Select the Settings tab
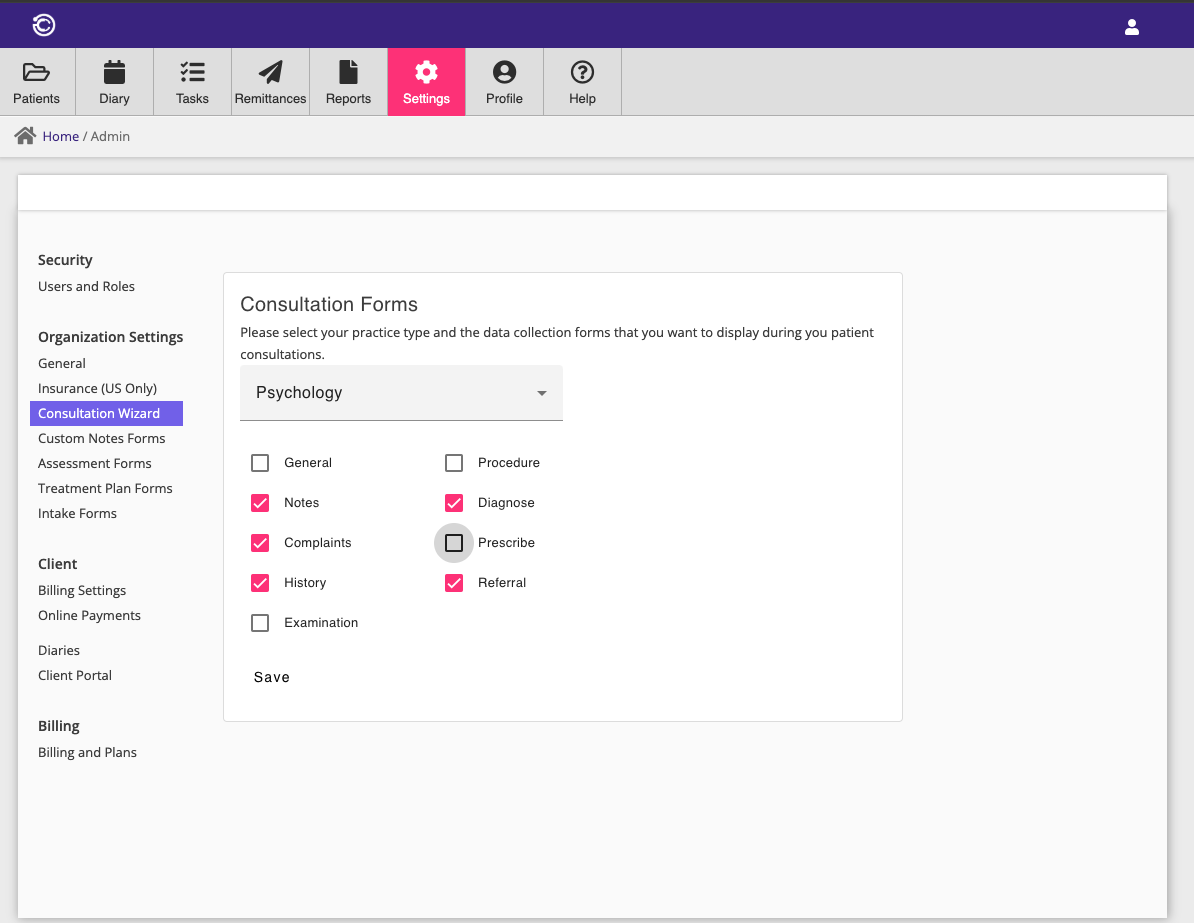The width and height of the screenshot is (1194, 923). click(x=426, y=82)
